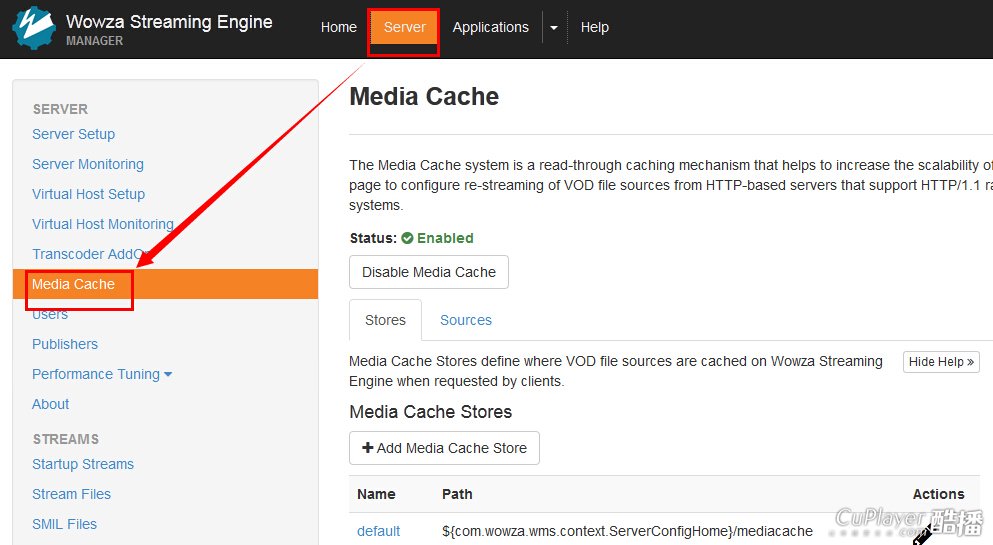Open the Help menu item
993x545 pixels.
click(594, 28)
